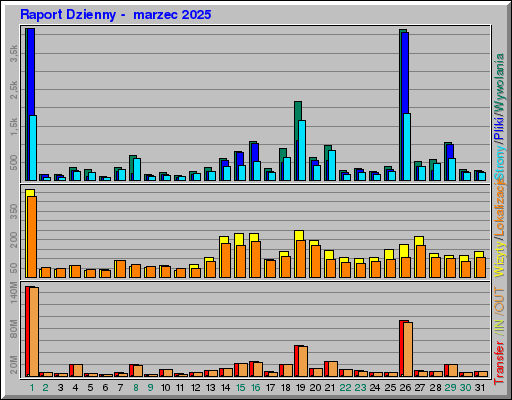Click day label 8 on the x-axis

[x=136, y=388]
